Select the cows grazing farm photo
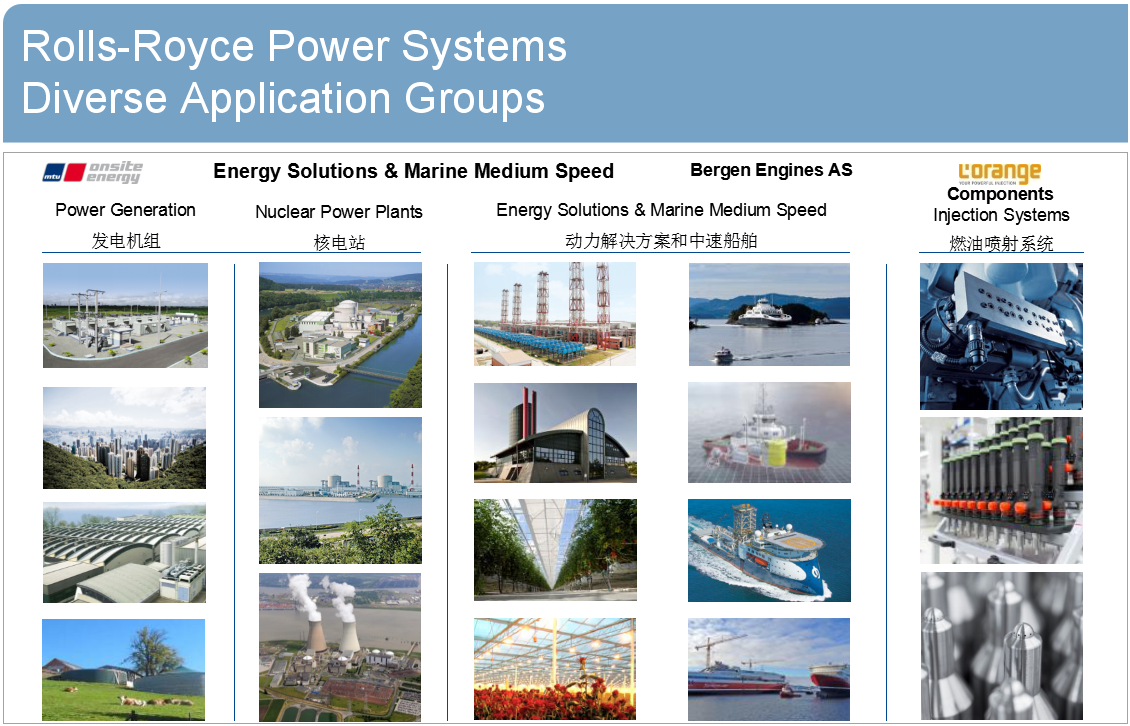This screenshot has height=726, width=1130. pos(123,669)
